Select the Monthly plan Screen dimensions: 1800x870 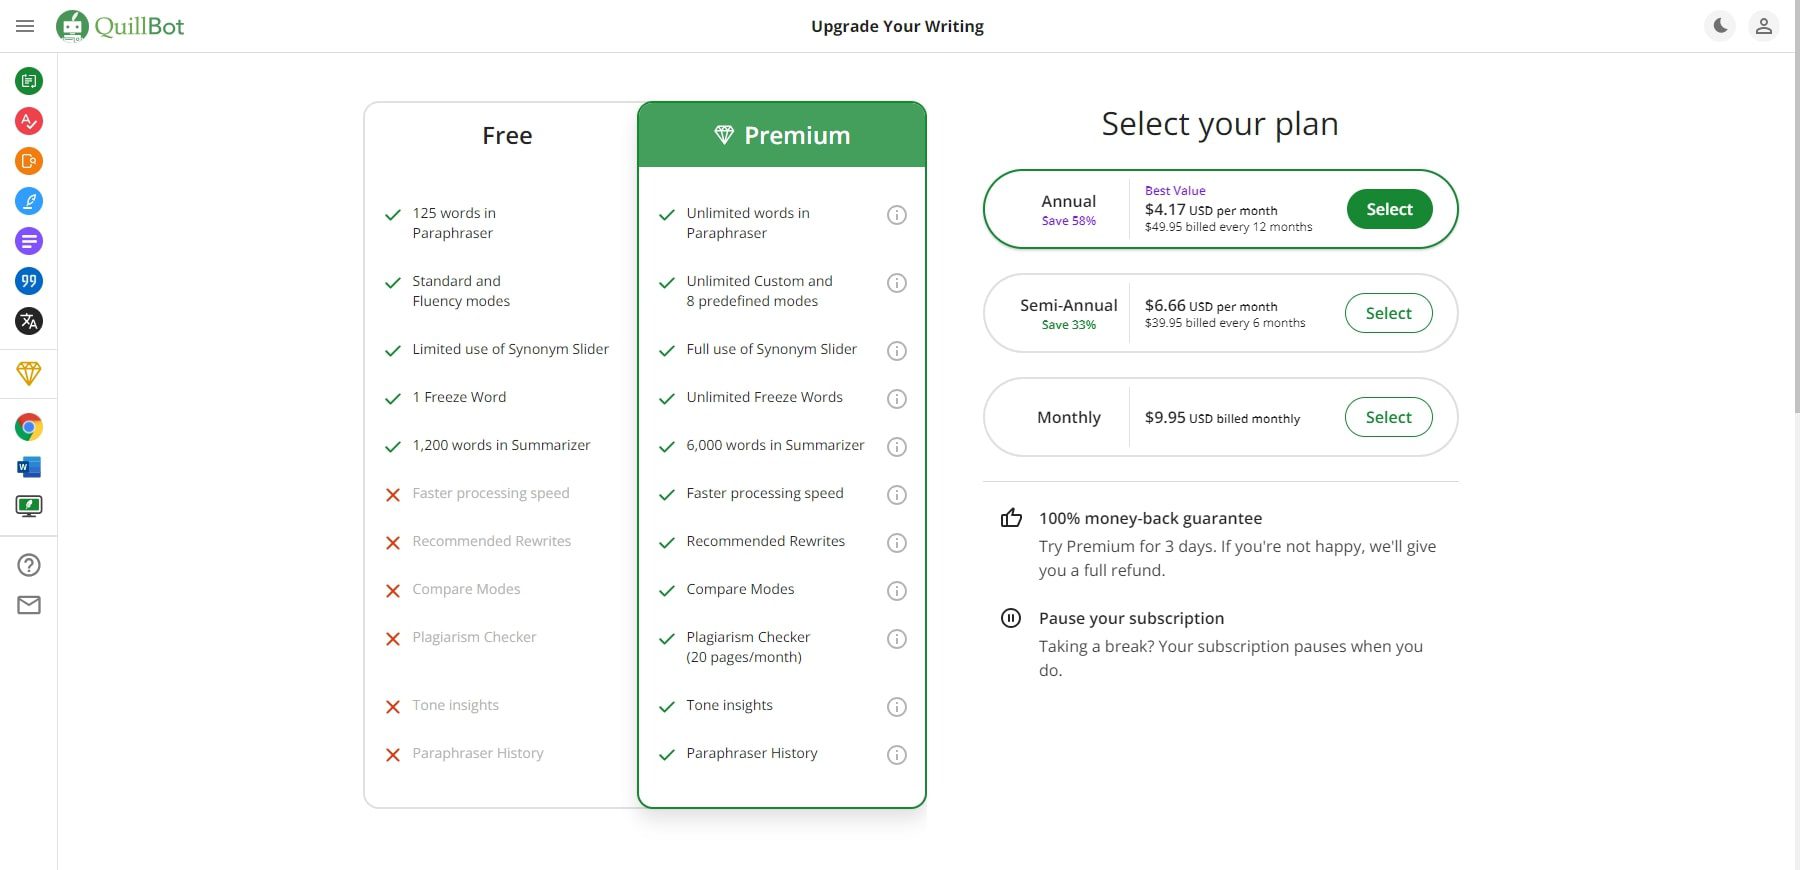click(1389, 417)
